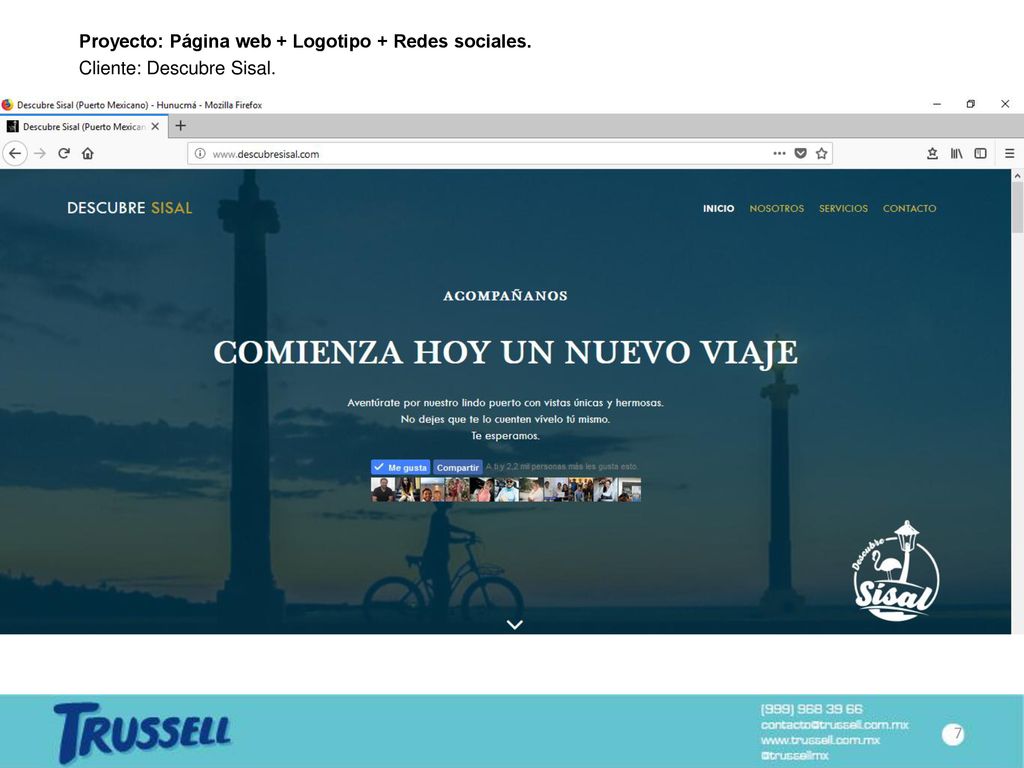Viewport: 1024px width, 768px height.
Task: Click the page number 7 badge
Action: [954, 734]
